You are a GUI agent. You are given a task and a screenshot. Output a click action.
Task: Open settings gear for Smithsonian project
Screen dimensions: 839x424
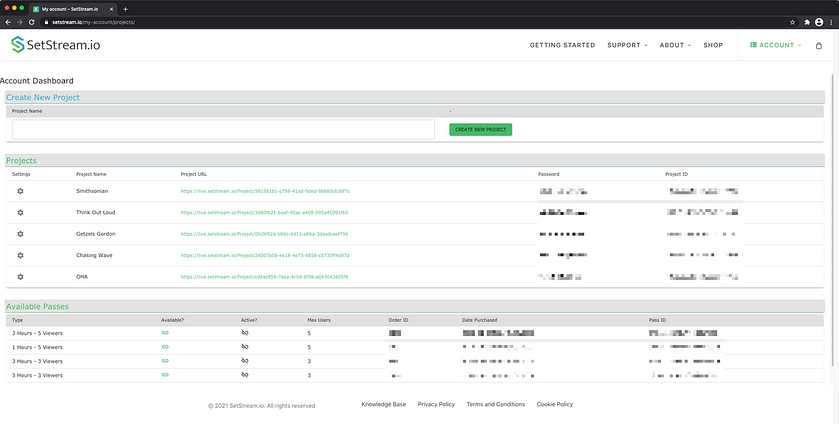20,191
